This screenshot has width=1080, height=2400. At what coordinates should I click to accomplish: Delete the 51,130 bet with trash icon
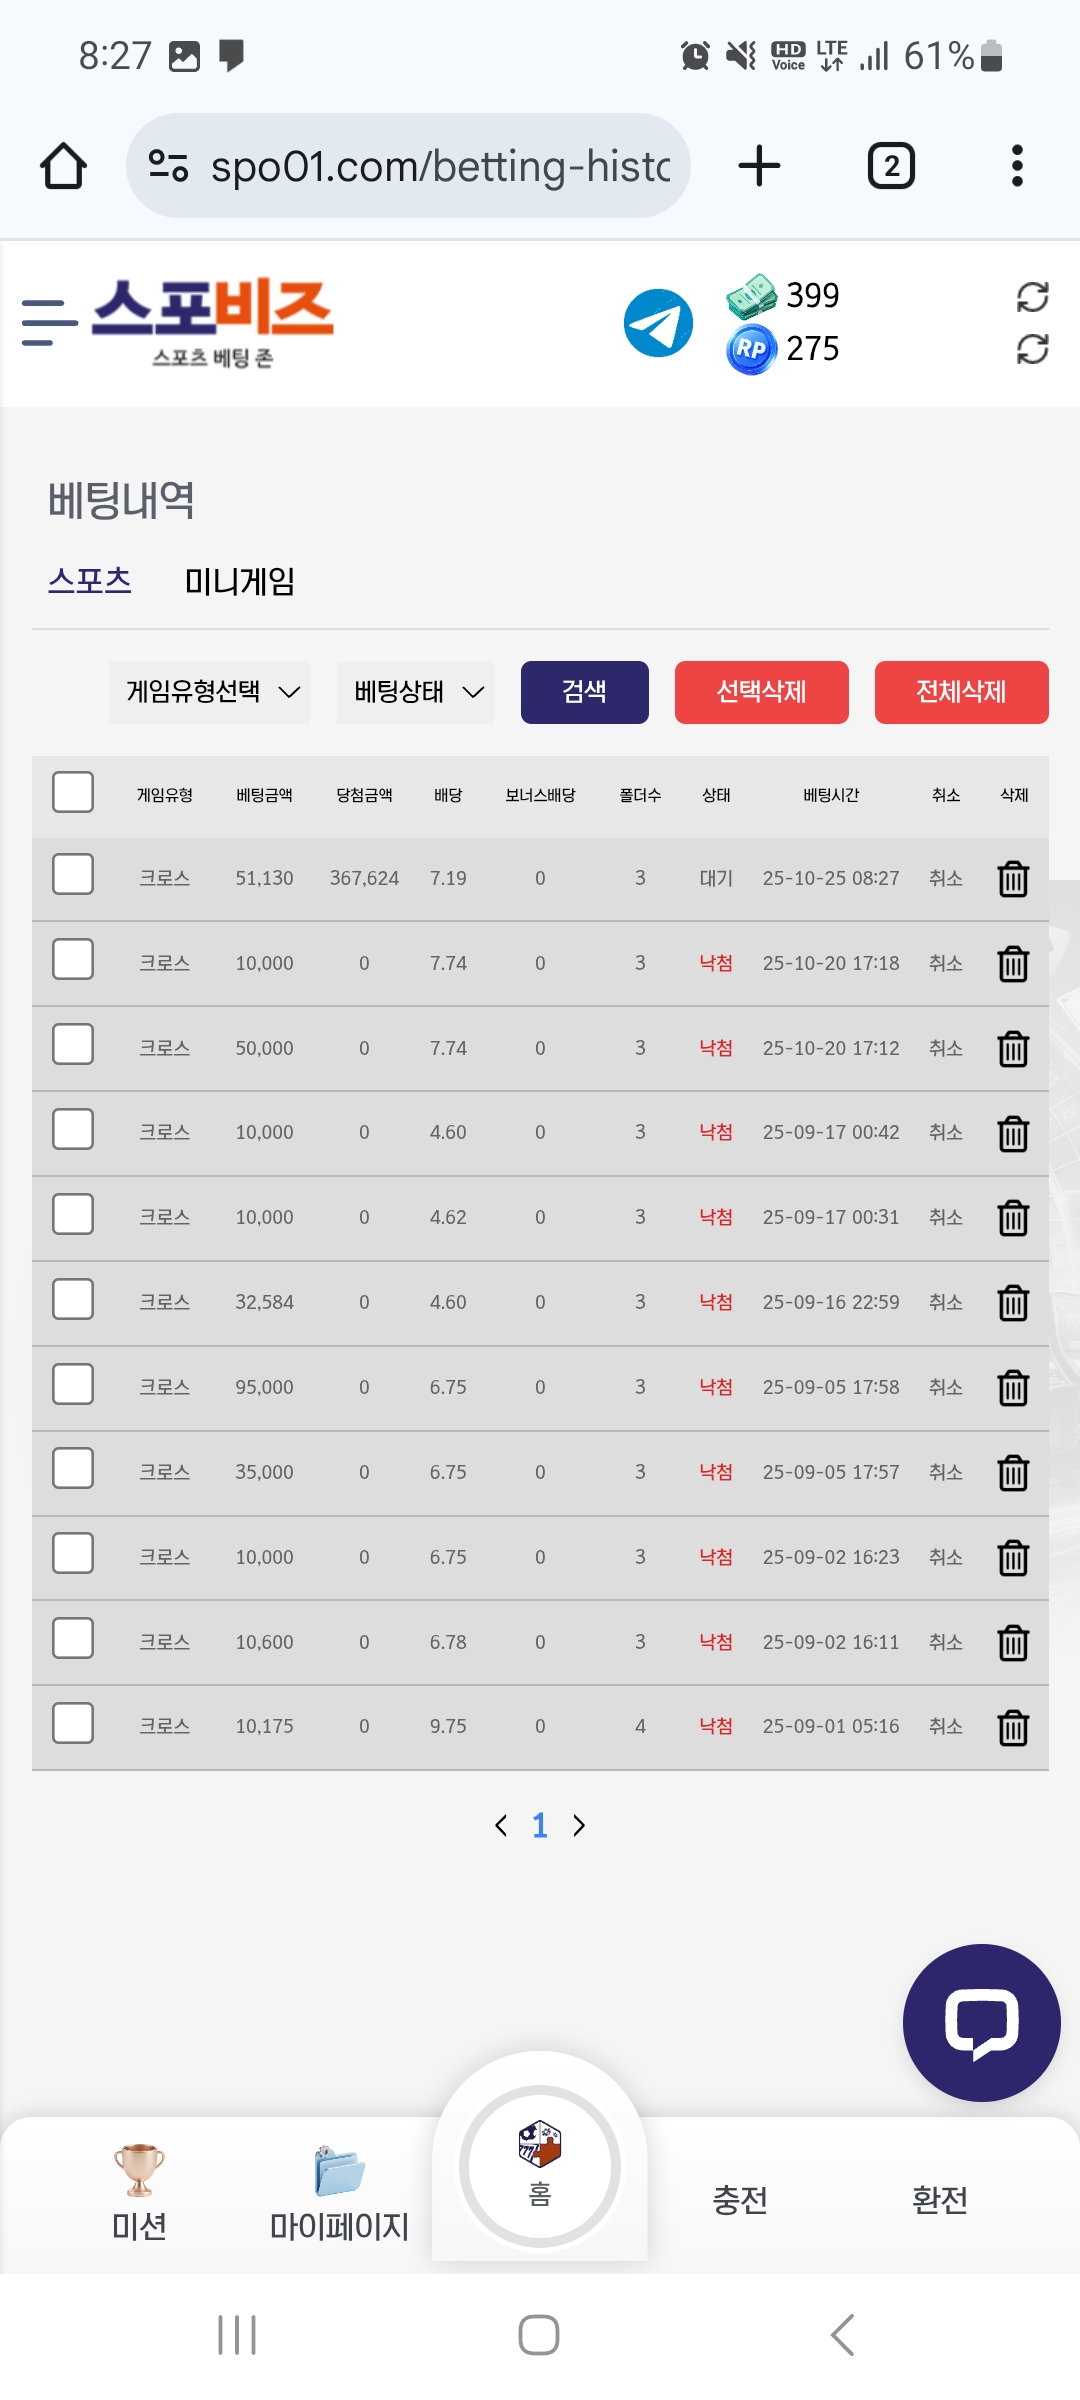[x=1013, y=879]
